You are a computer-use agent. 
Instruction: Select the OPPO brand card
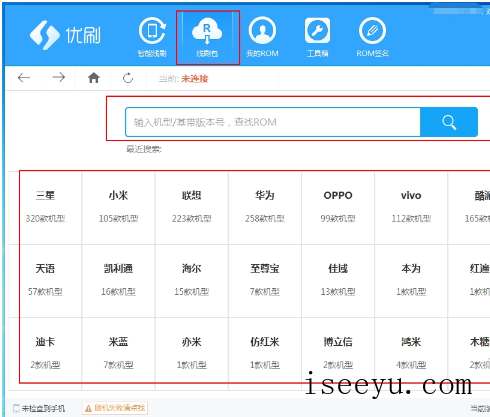point(338,208)
